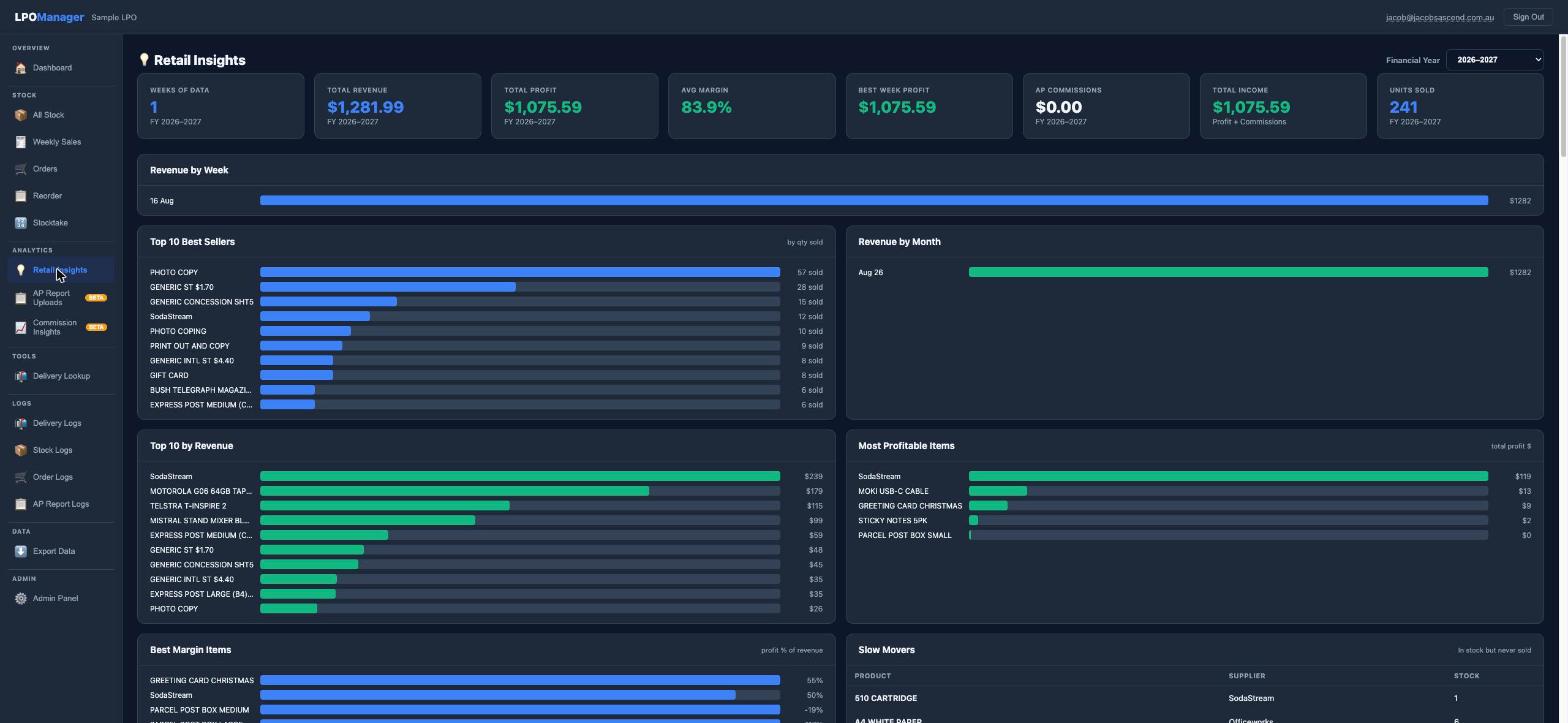Click the Stock Logs icon
This screenshot has height=723, width=1568.
(x=20, y=450)
